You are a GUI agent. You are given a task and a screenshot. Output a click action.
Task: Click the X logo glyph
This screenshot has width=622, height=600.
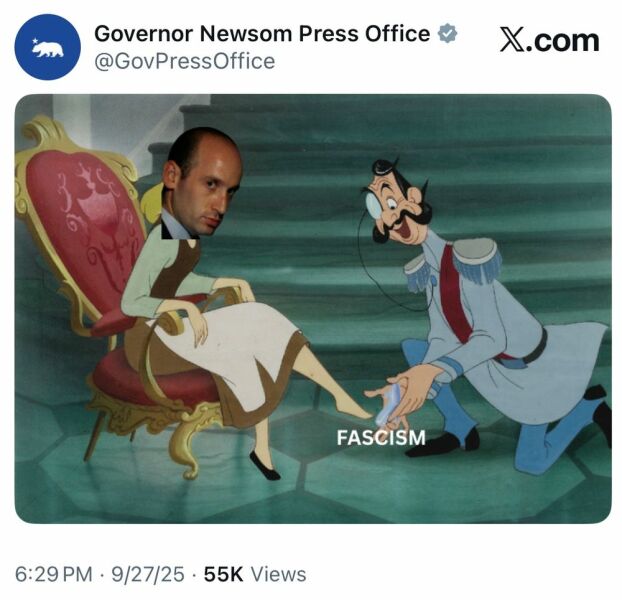[x=513, y=40]
